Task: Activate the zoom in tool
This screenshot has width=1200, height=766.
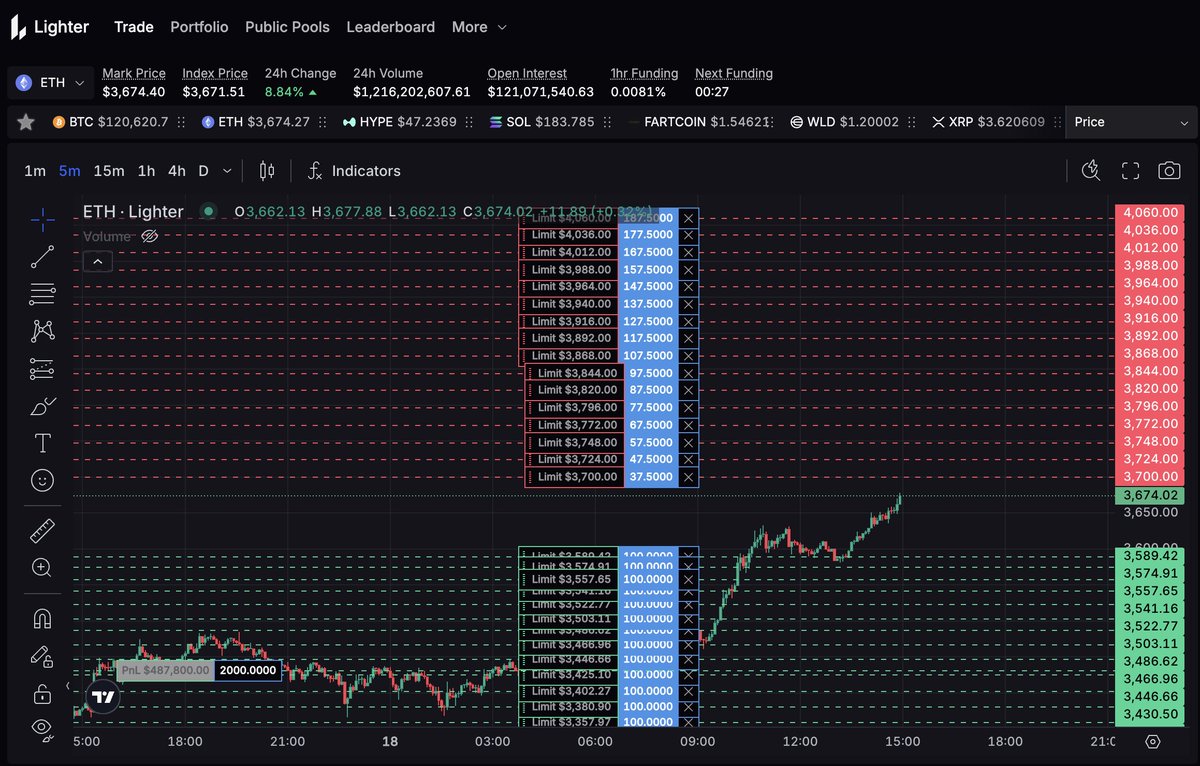Action: [42, 568]
